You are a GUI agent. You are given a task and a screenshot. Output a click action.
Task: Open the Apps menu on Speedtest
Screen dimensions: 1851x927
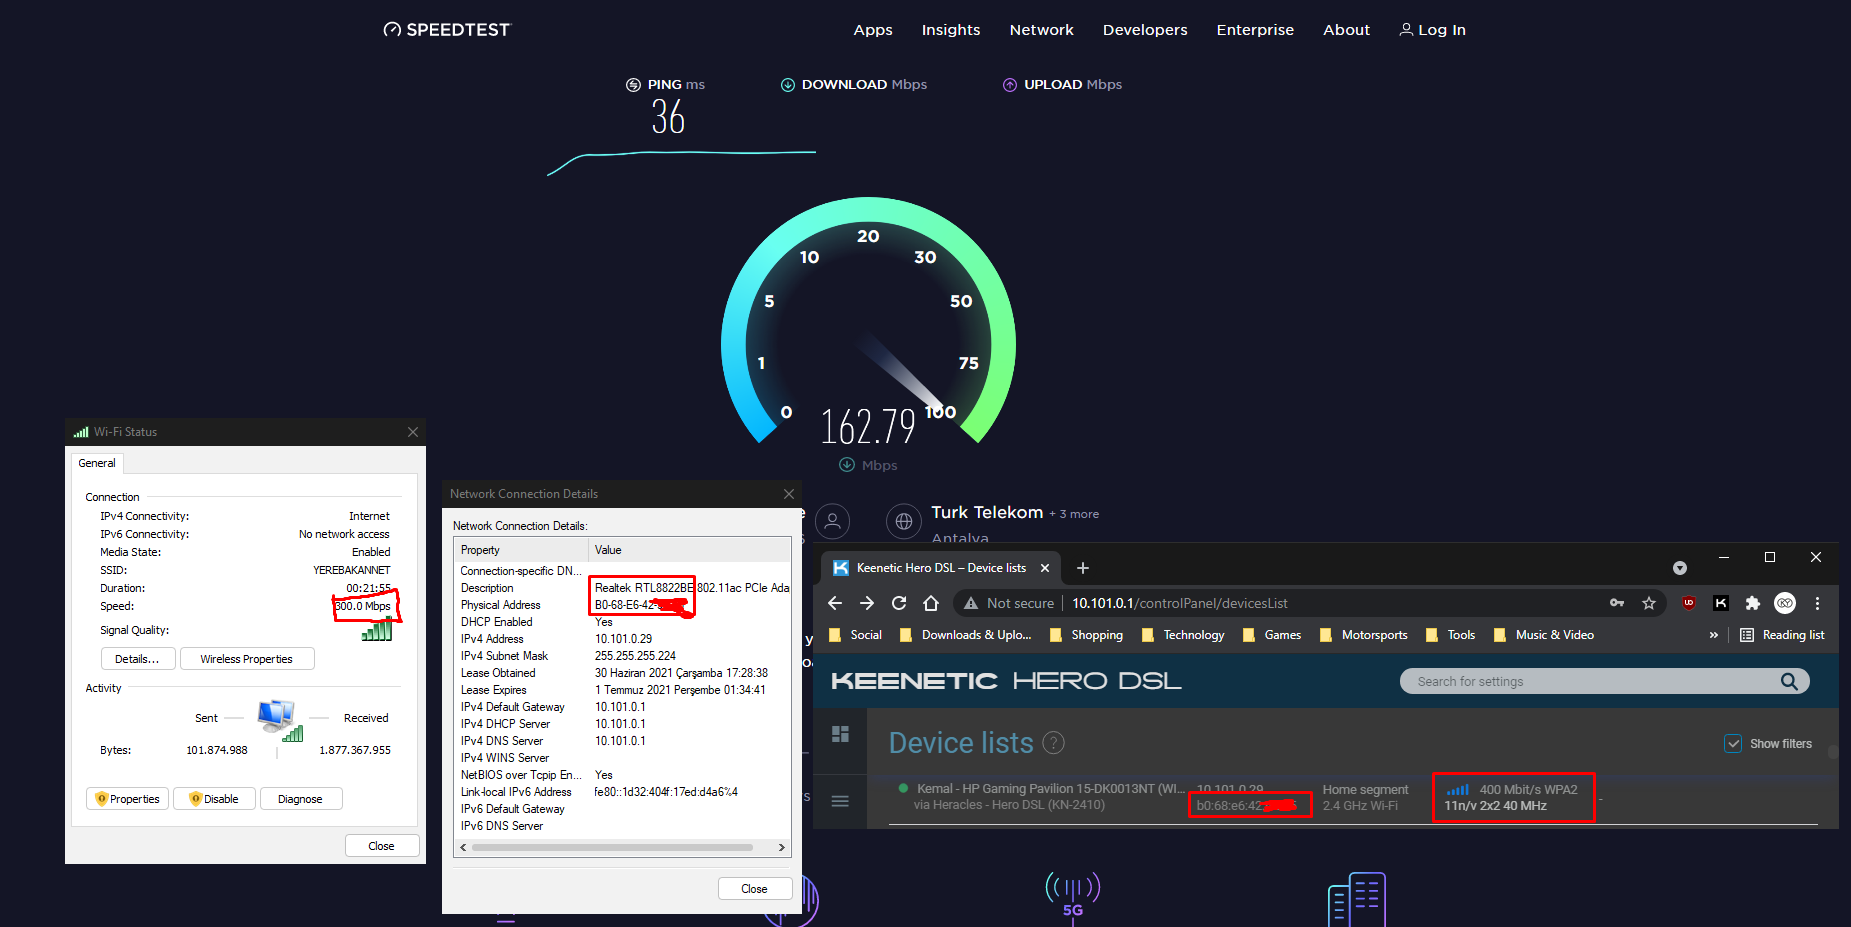[x=873, y=30]
